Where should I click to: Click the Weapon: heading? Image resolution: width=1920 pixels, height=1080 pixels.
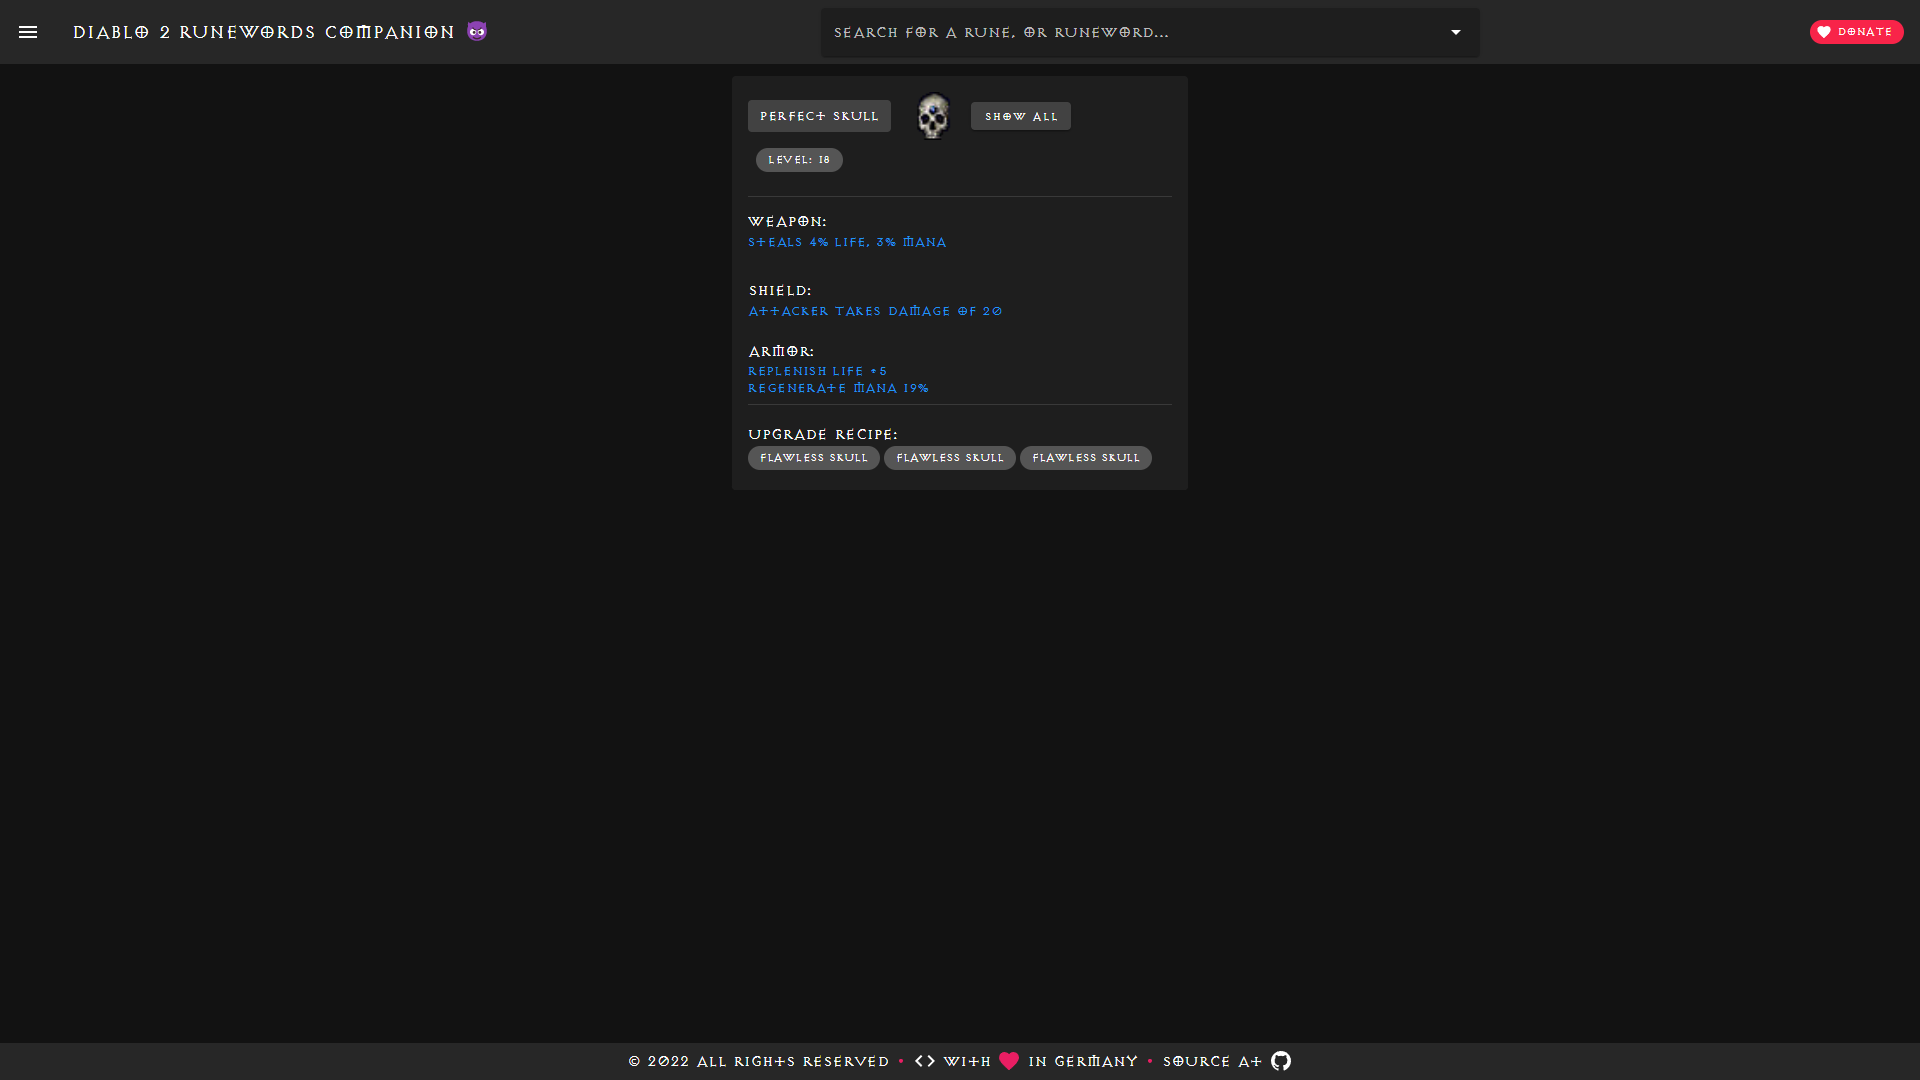787,221
